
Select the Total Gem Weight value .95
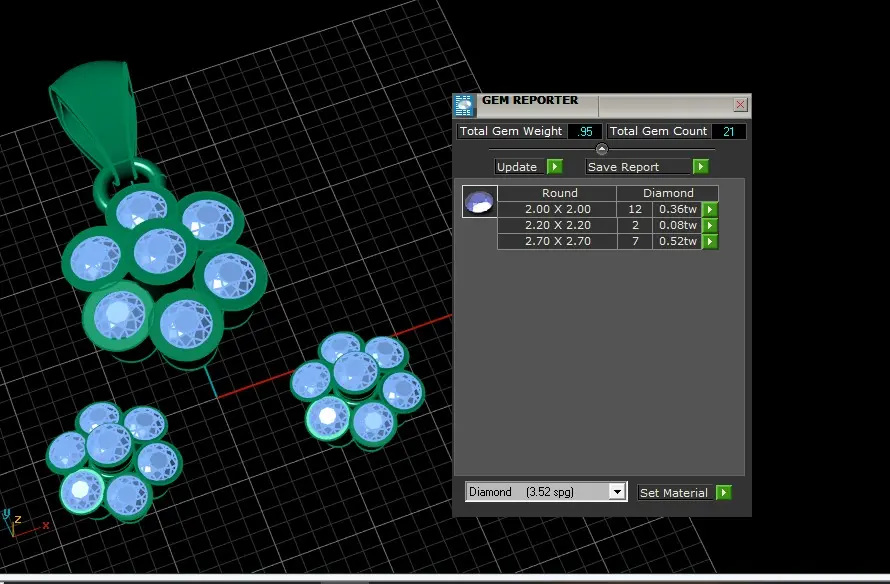585,132
